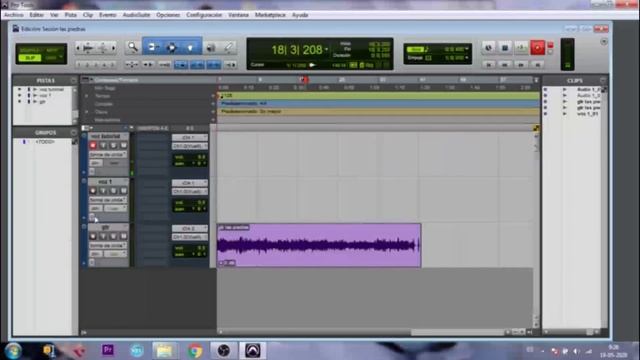Image resolution: width=640 pixels, height=360 pixels.
Task: Click the online sync clock icon
Action: tap(489, 48)
